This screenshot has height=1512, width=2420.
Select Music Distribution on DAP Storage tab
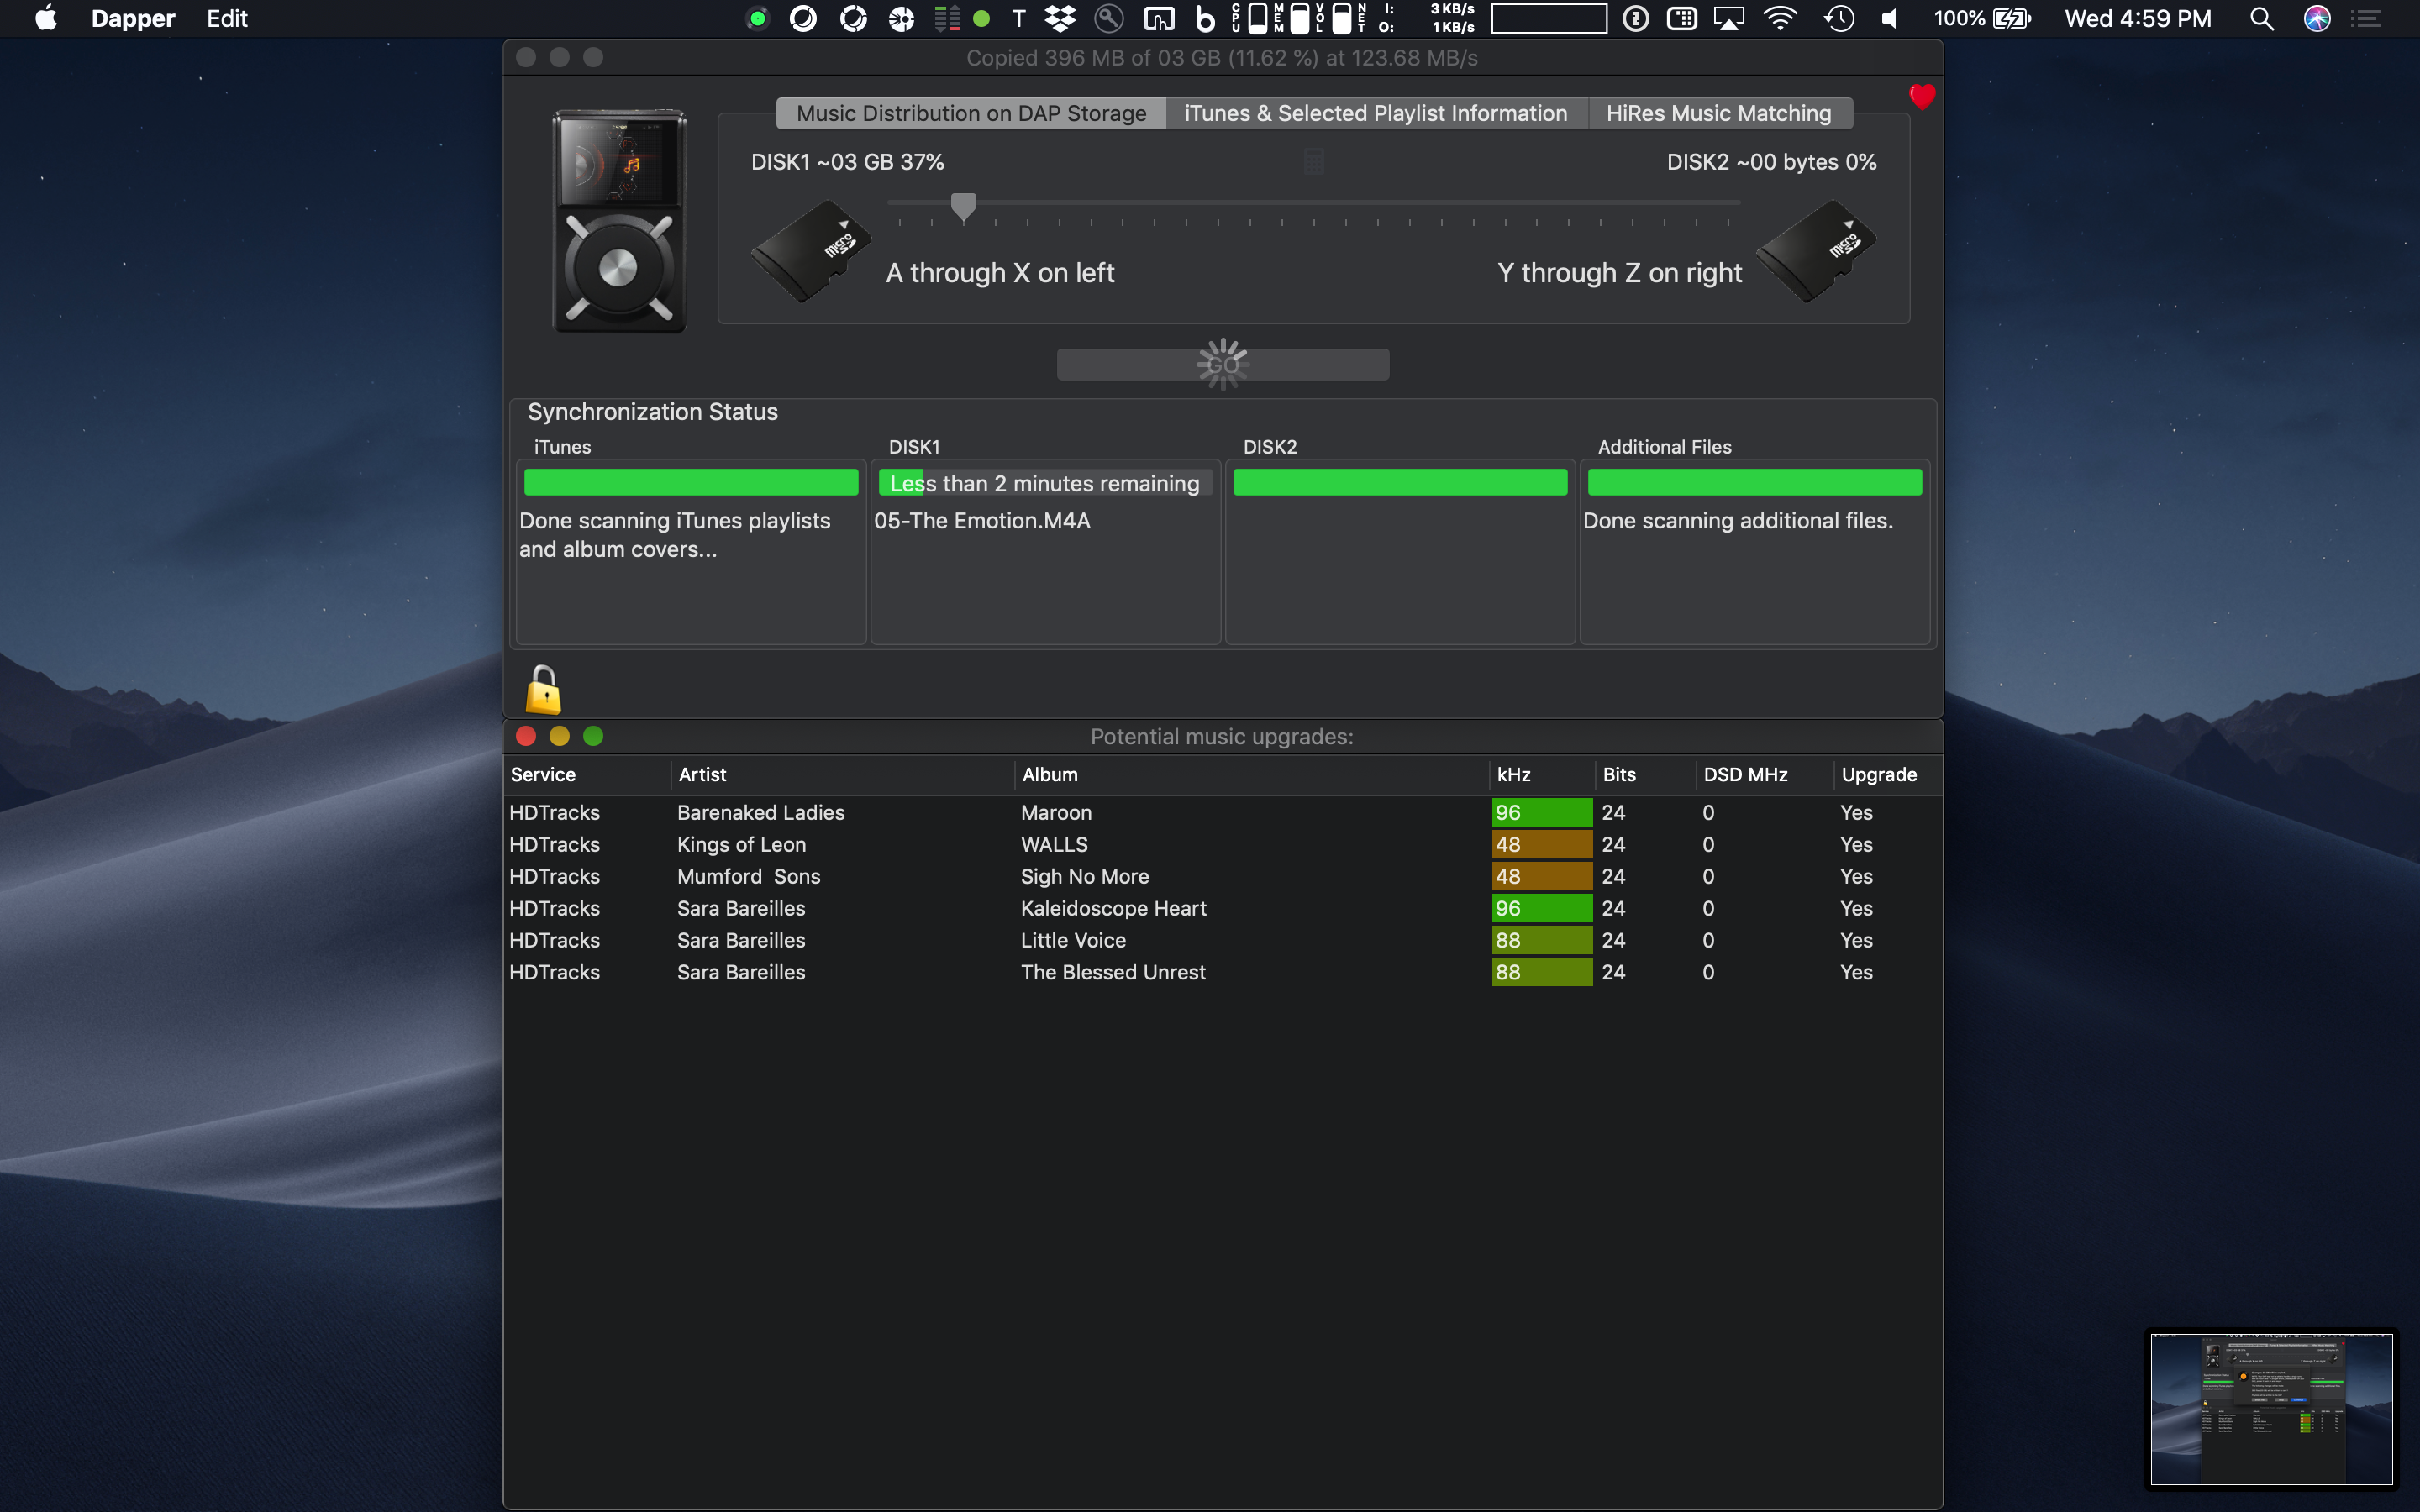pyautogui.click(x=971, y=113)
